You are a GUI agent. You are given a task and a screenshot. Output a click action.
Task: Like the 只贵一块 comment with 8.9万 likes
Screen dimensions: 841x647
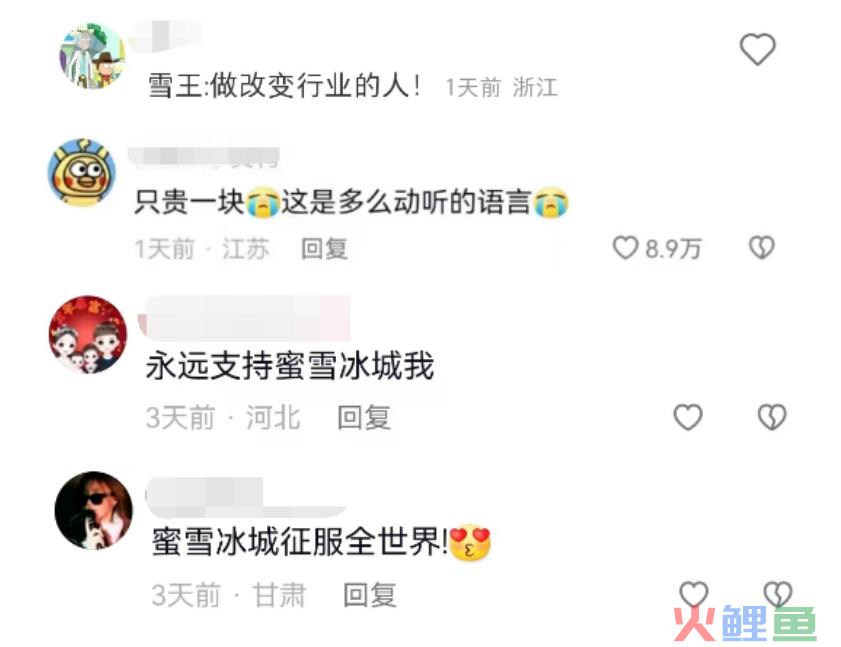[x=625, y=247]
